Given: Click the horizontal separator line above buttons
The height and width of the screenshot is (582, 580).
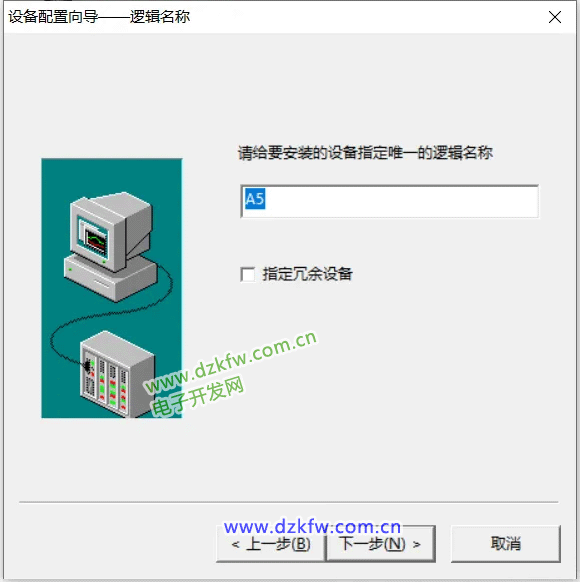Looking at the screenshot, I should 289,502.
